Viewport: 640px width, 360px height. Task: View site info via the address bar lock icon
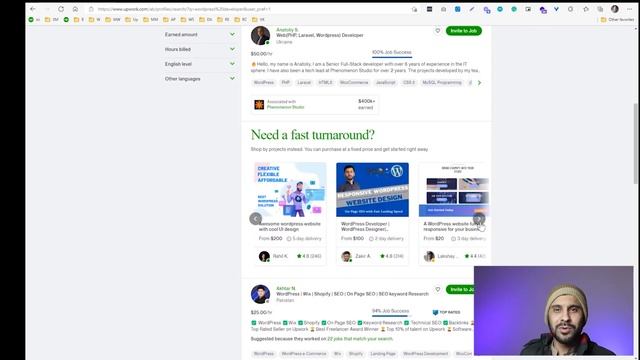(x=91, y=9)
